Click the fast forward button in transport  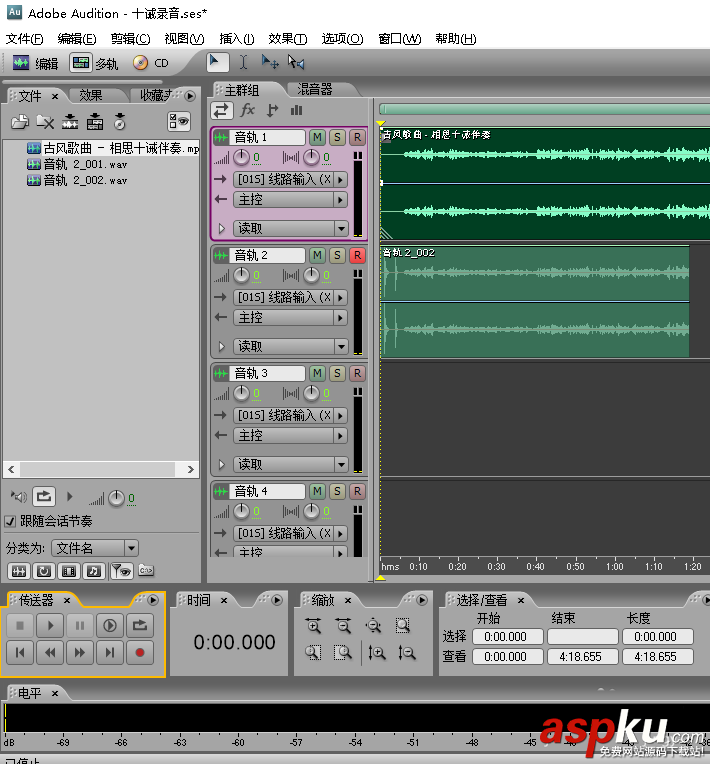pyautogui.click(x=80, y=652)
